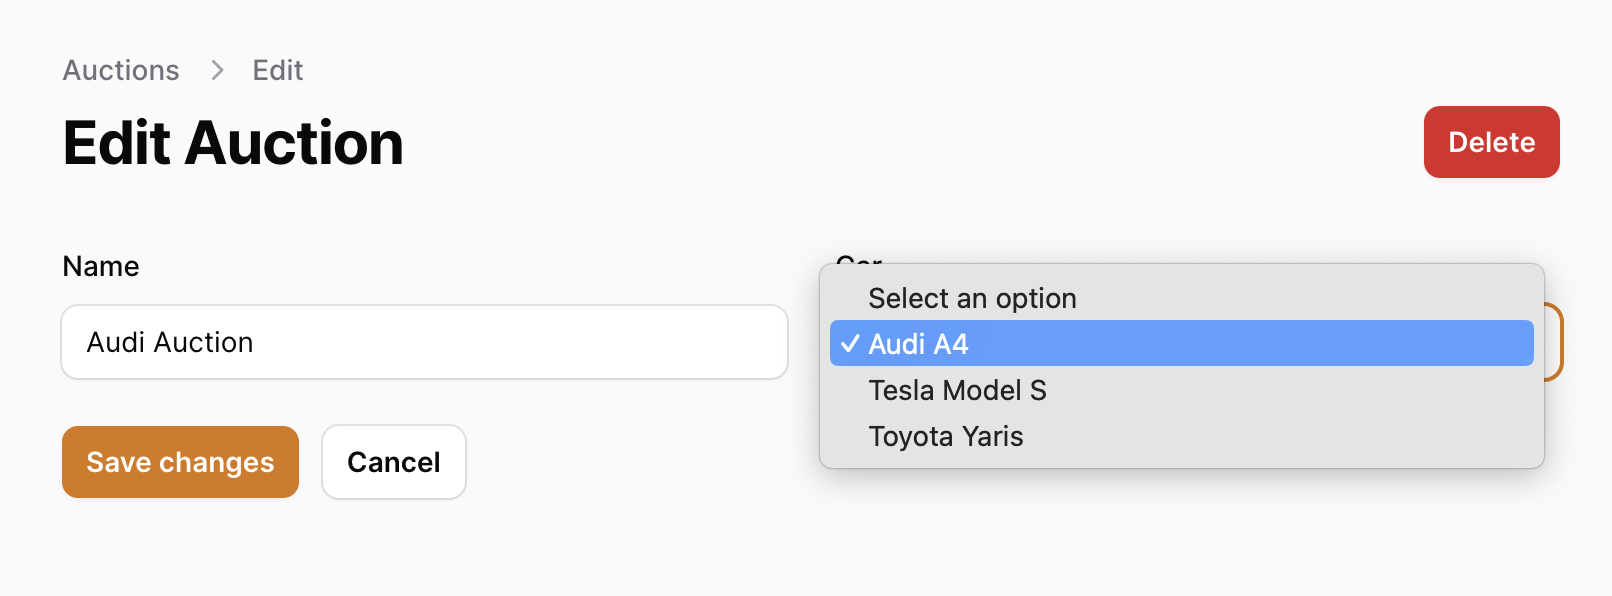1612x596 pixels.
Task: Click the partially hidden Car label
Action: tap(858, 260)
